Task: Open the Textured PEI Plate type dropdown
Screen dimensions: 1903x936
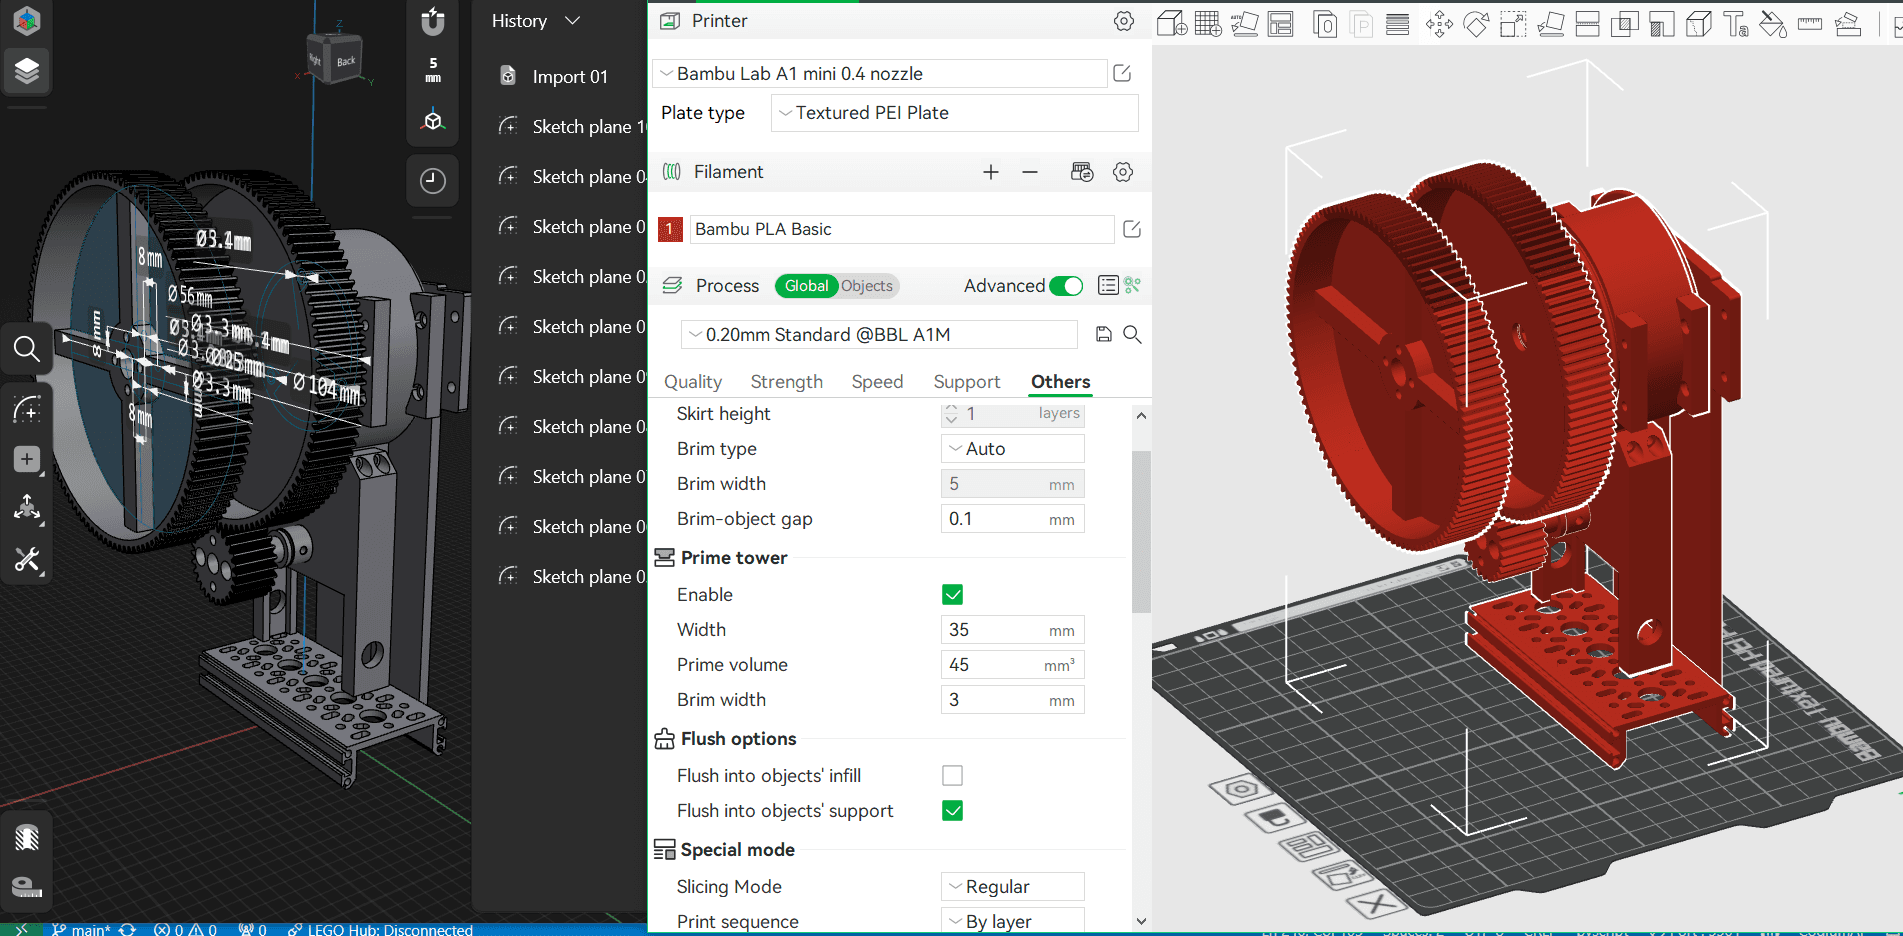Action: pyautogui.click(x=954, y=113)
